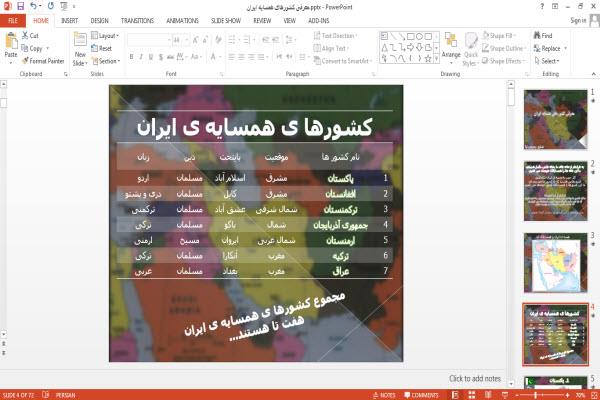Viewport: 600px width, 400px height.
Task: Click zoom in plus button
Action: pos(567,395)
